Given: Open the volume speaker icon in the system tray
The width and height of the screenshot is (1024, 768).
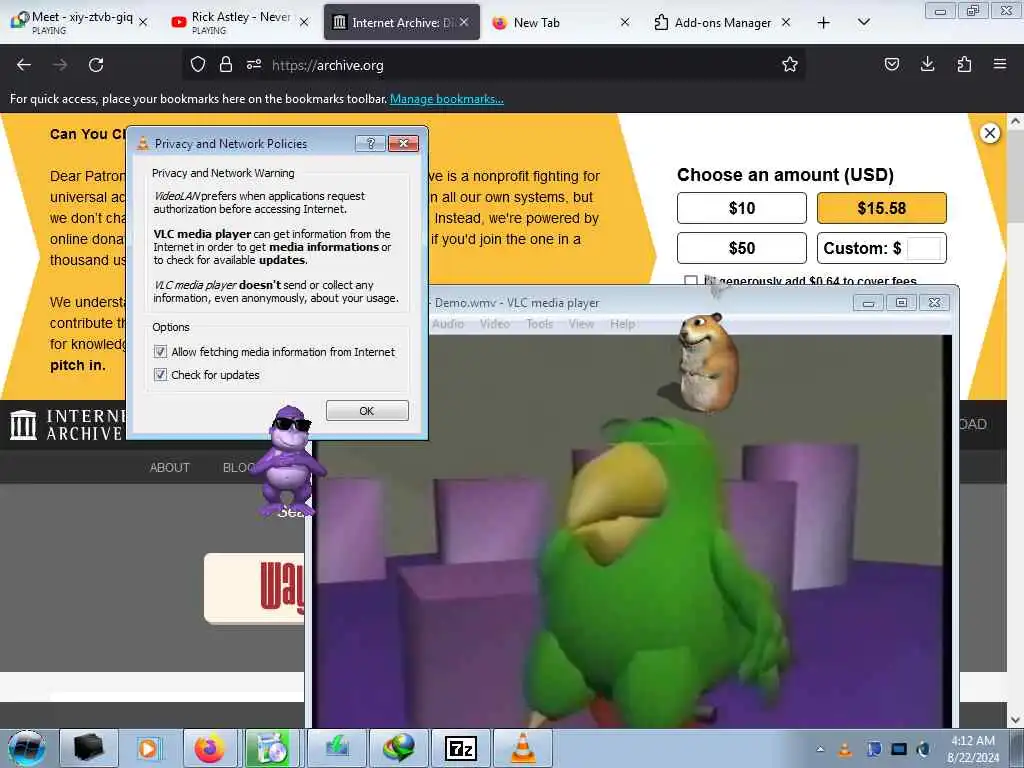Looking at the screenshot, I should point(923,749).
